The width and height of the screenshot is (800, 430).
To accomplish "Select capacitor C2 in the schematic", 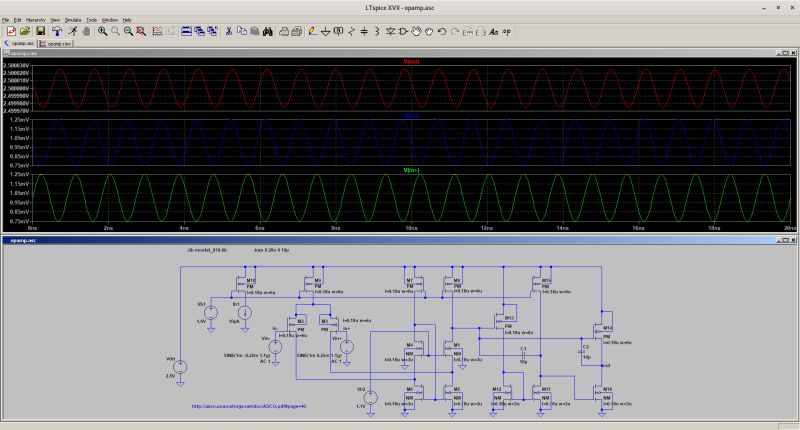I will (581, 351).
